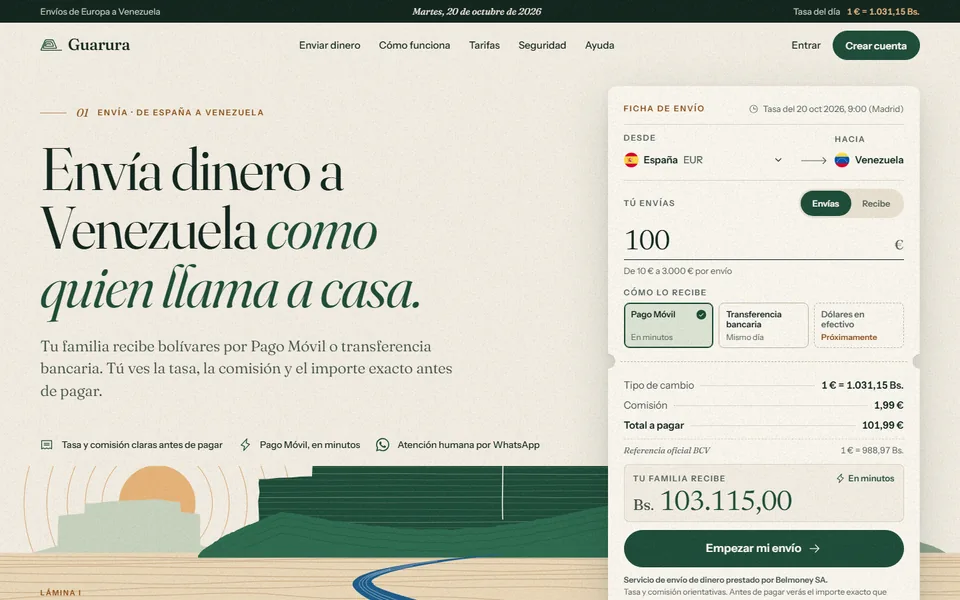The height and width of the screenshot is (600, 960).
Task: Click the Guarura logo icon
Action: pyautogui.click(x=51, y=45)
